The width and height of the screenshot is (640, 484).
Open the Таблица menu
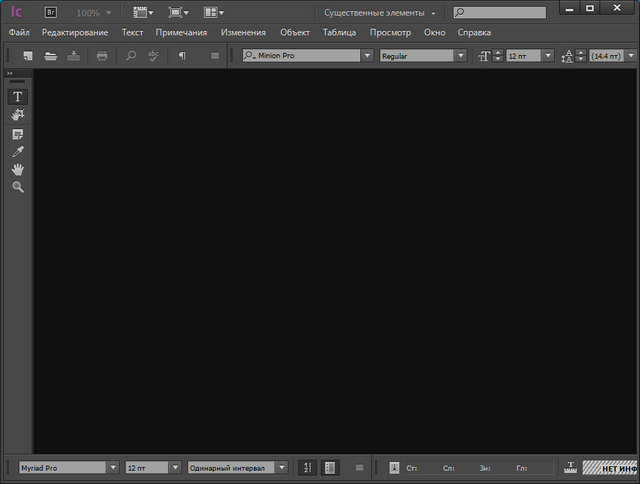pos(339,33)
